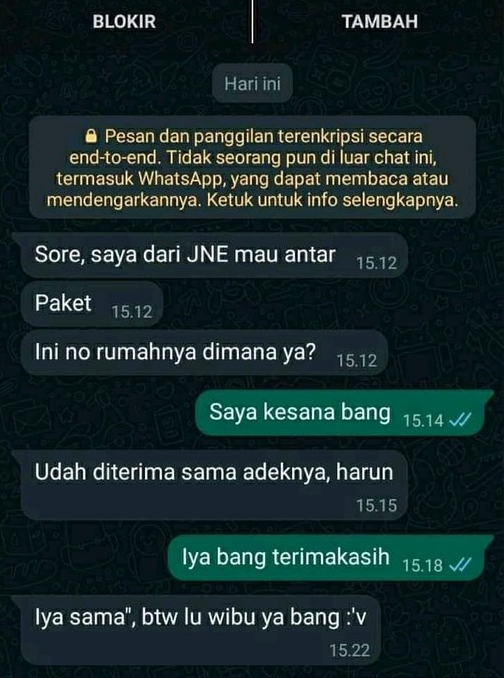
Task: Select sent message "Iya bang terimakasih"
Action: tap(330, 557)
